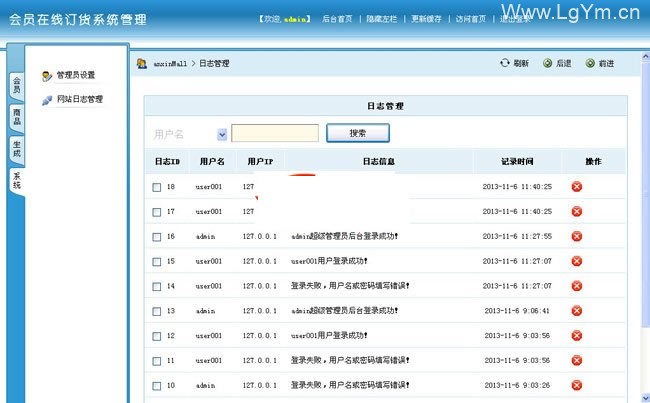Image resolution: width=650 pixels, height=403 pixels.
Task: Check the checkbox for log ID 13
Action: (x=157, y=311)
